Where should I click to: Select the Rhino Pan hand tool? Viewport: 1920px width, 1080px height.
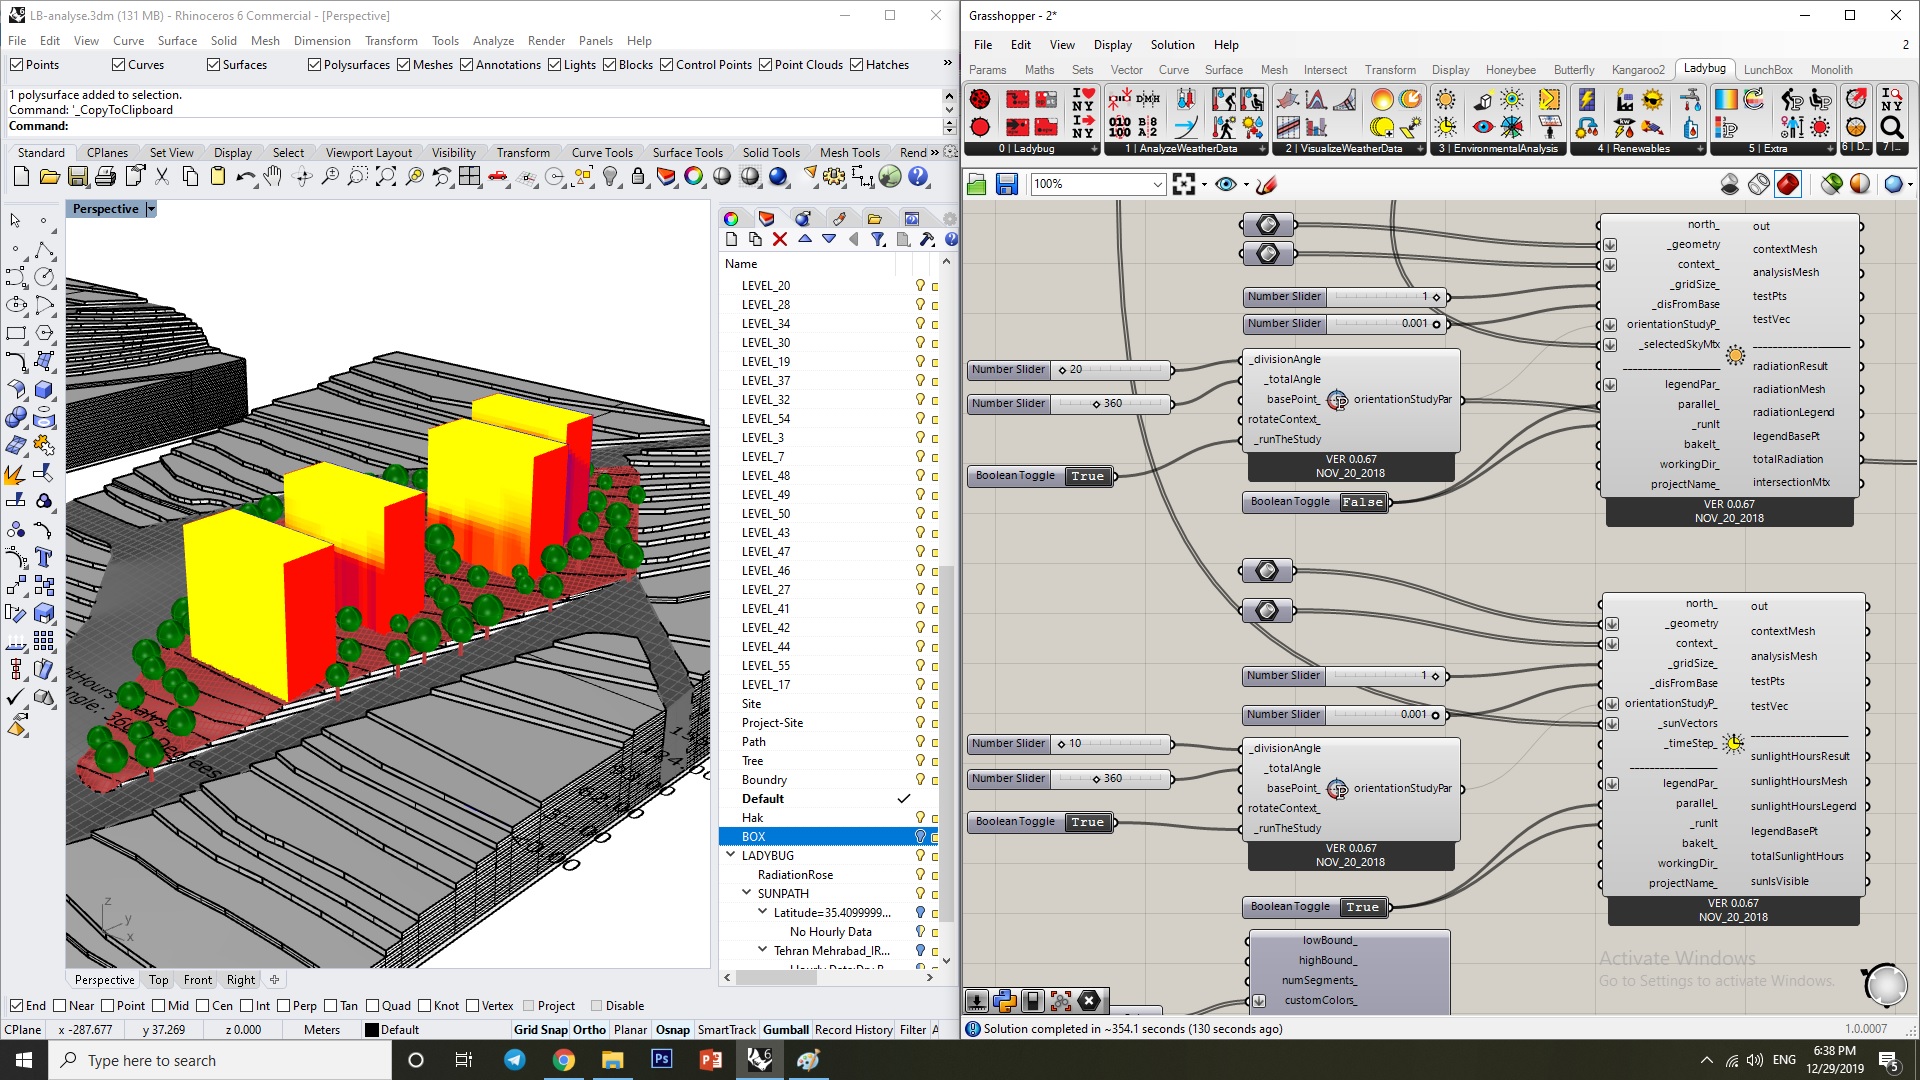point(273,178)
